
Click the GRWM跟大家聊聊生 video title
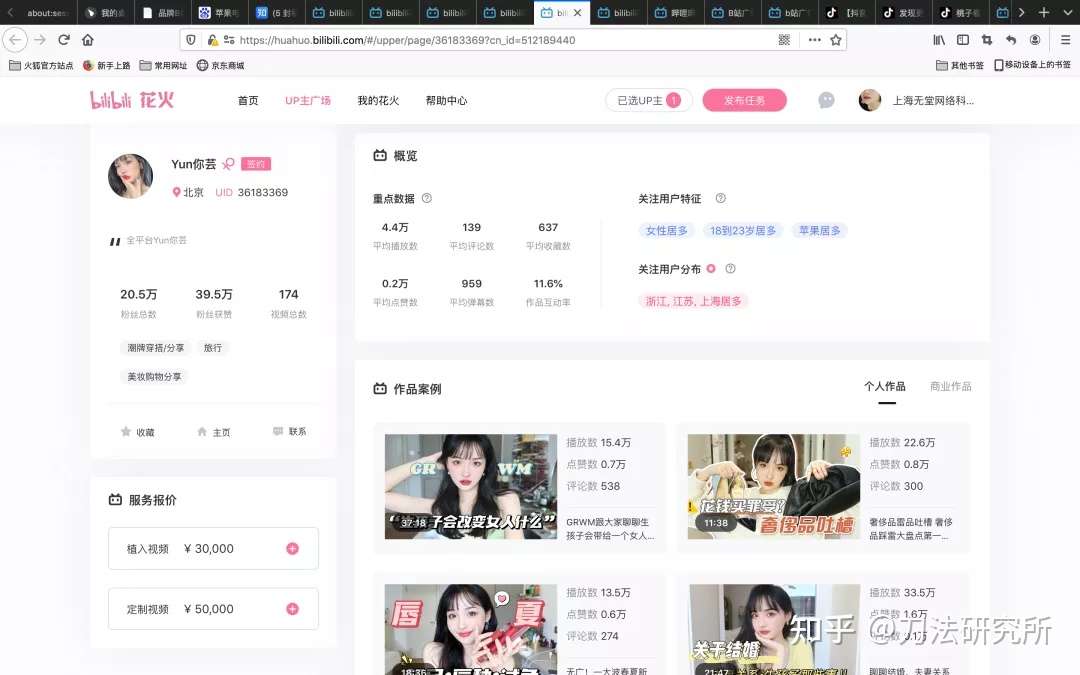click(x=610, y=528)
